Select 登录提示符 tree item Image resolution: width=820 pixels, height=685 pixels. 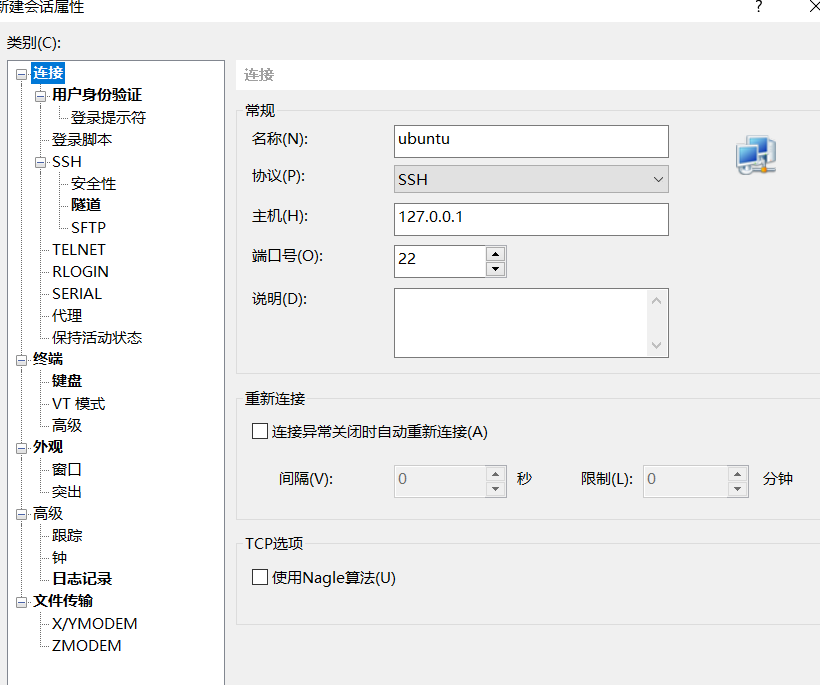point(108,117)
